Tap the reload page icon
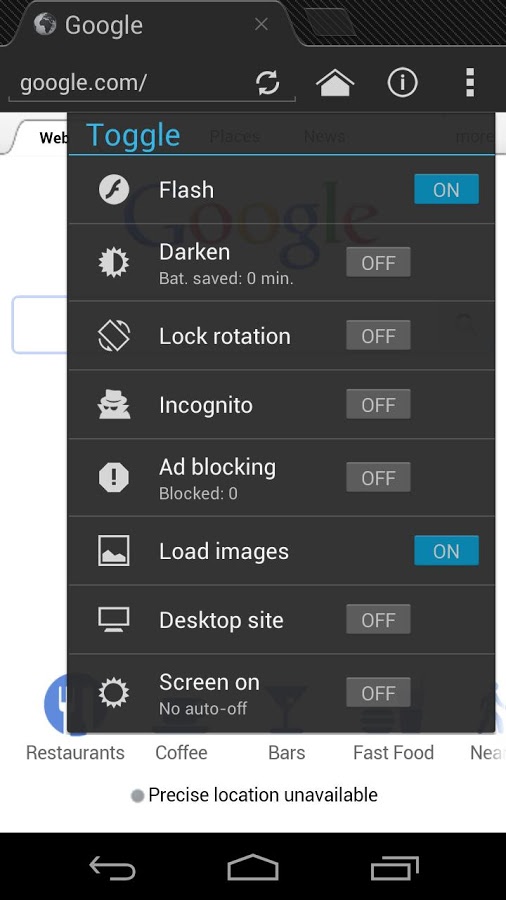Viewport: 506px width, 900px height. pos(267,83)
